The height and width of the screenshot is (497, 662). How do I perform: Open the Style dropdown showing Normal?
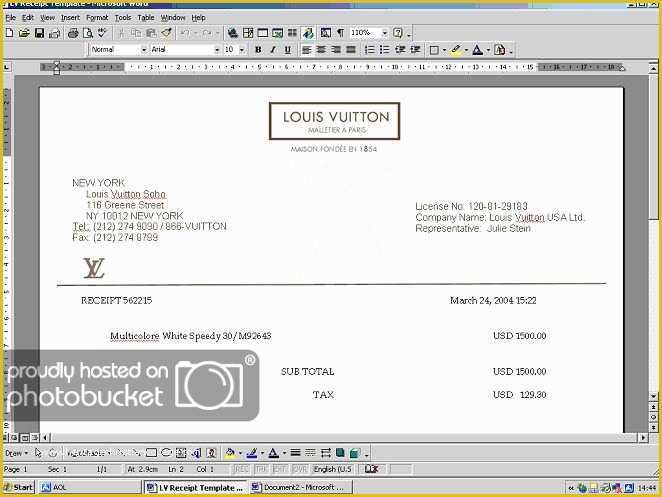[144, 50]
